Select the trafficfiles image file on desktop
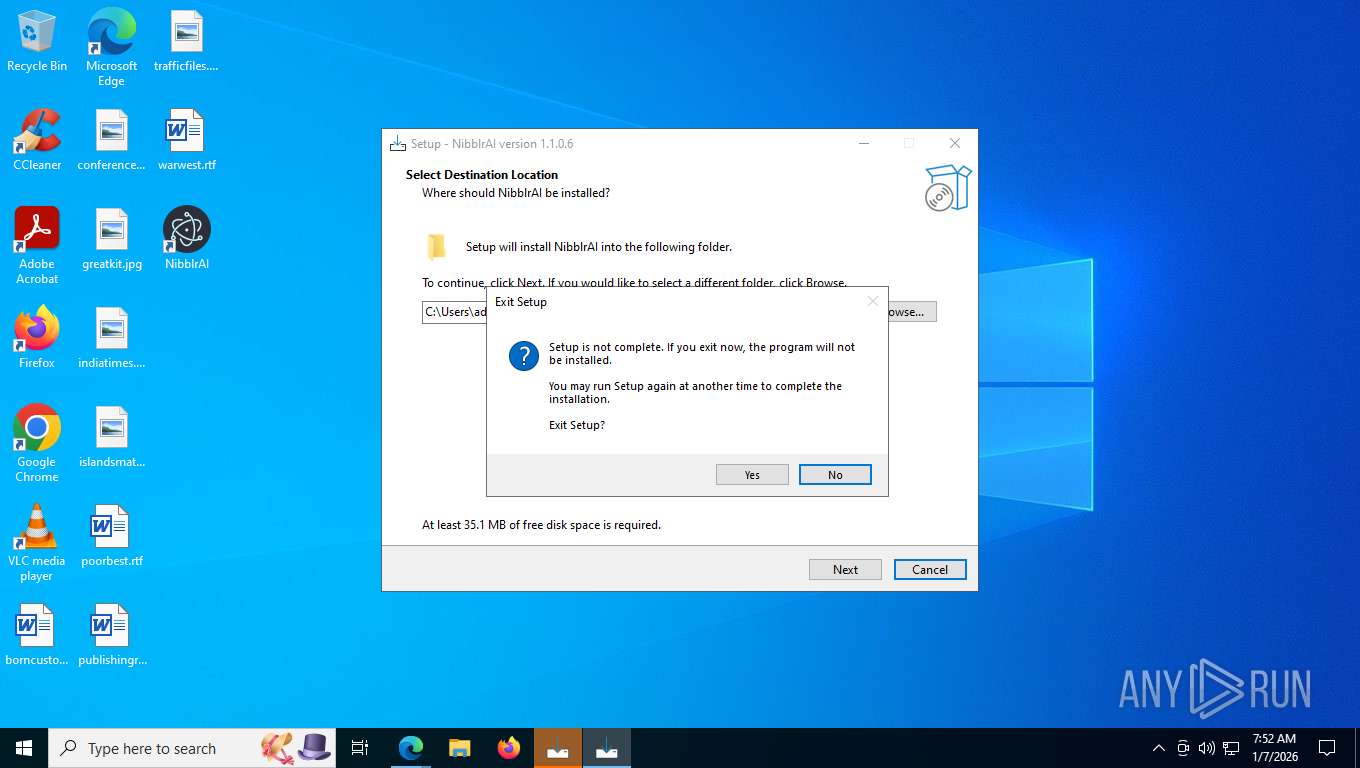 click(x=186, y=41)
